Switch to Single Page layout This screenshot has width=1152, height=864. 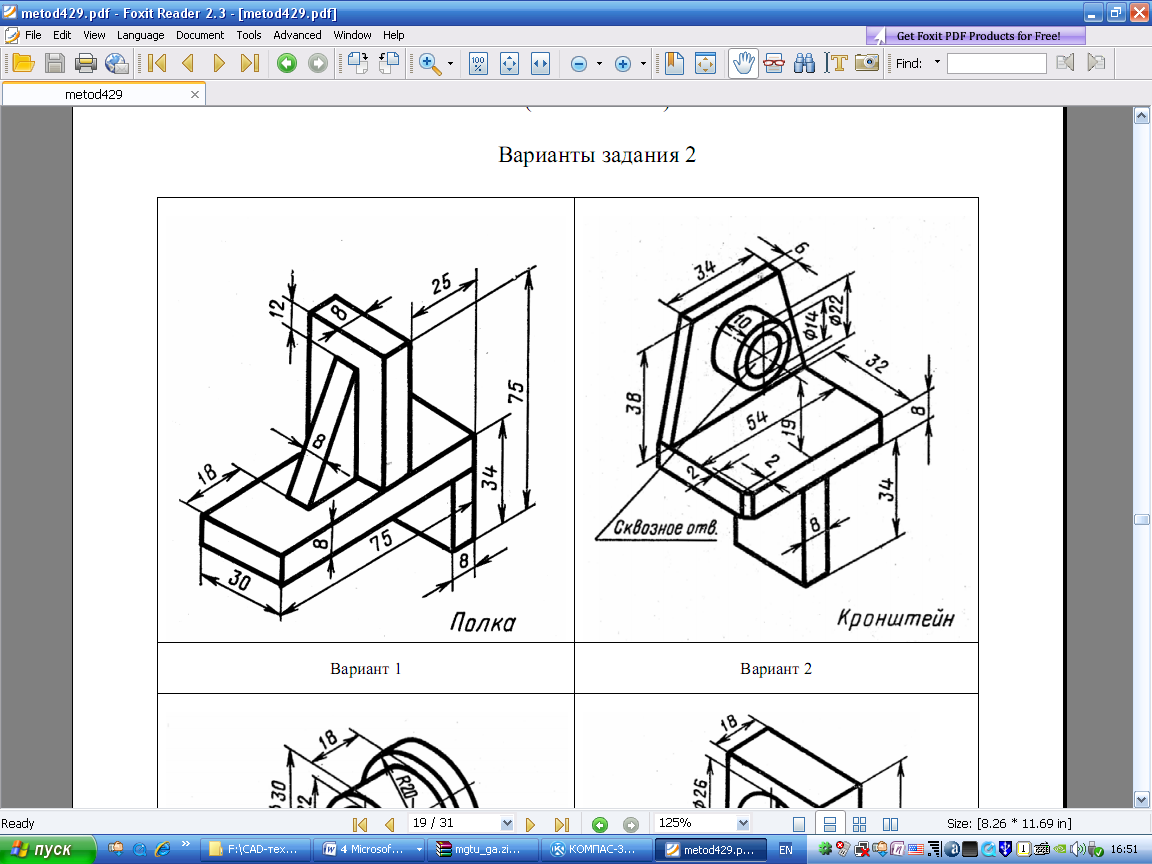[799, 824]
